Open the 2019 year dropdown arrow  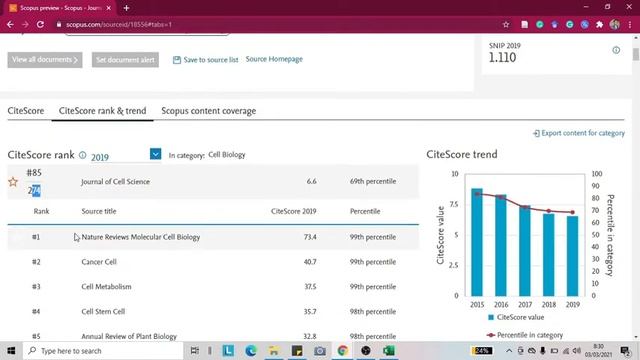click(155, 154)
